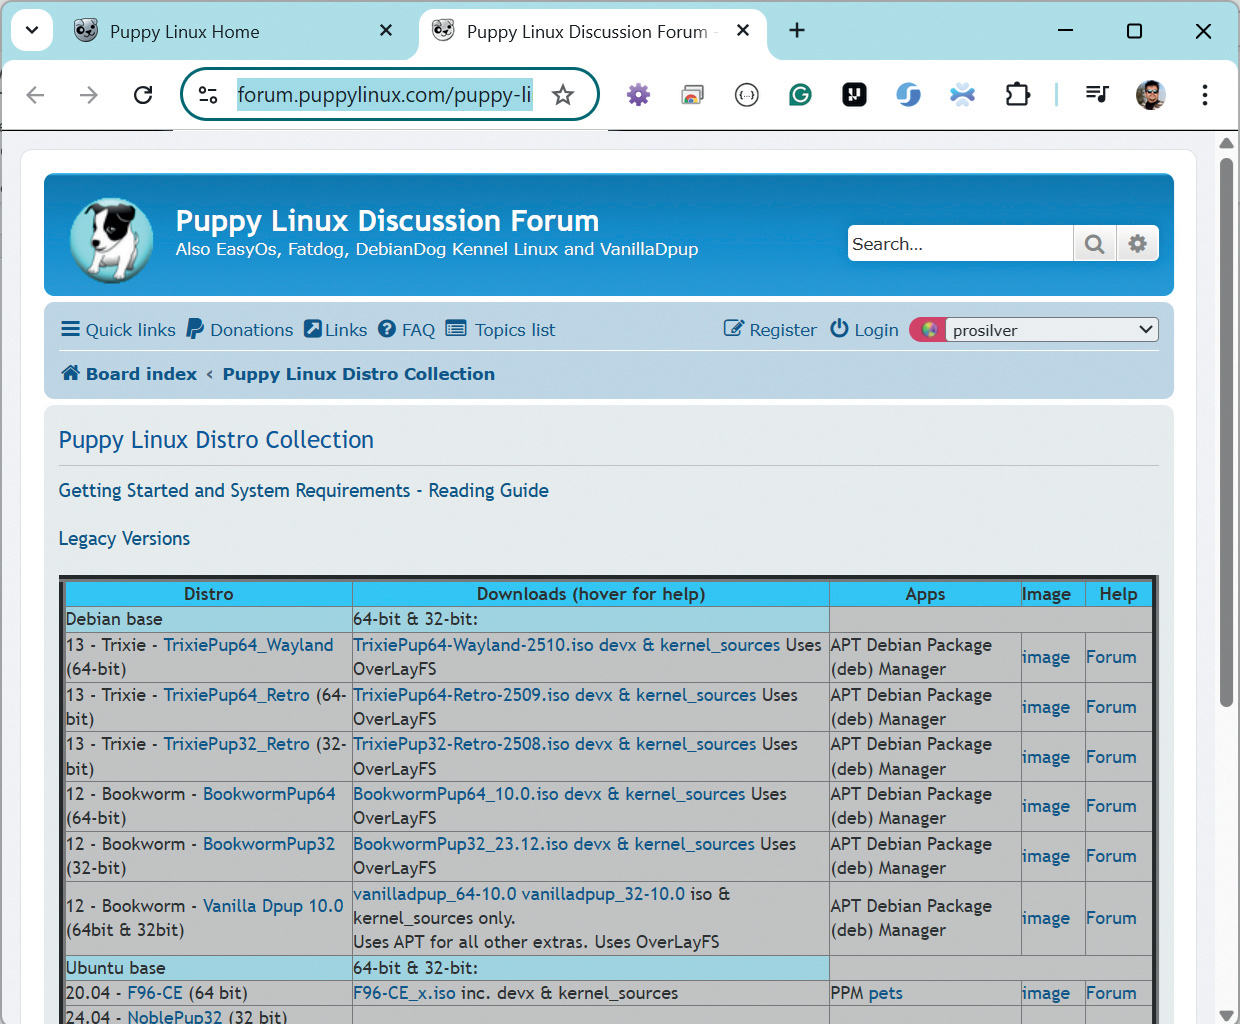Open the Puppy Linux Distro Collection page heading
The height and width of the screenshot is (1024, 1240).
[216, 440]
